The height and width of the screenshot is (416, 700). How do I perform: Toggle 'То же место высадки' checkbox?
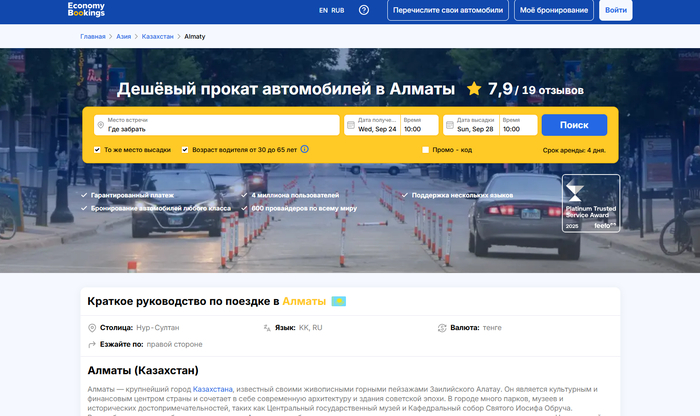(97, 150)
